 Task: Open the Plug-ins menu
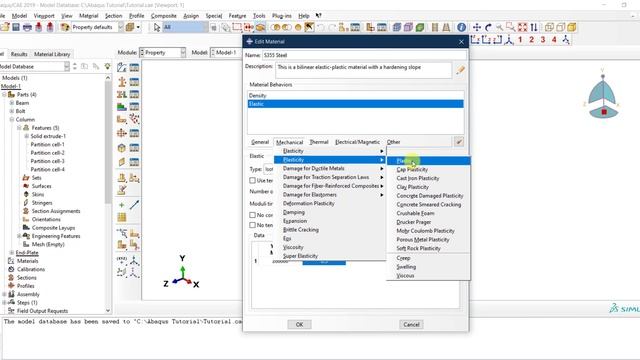click(282, 16)
